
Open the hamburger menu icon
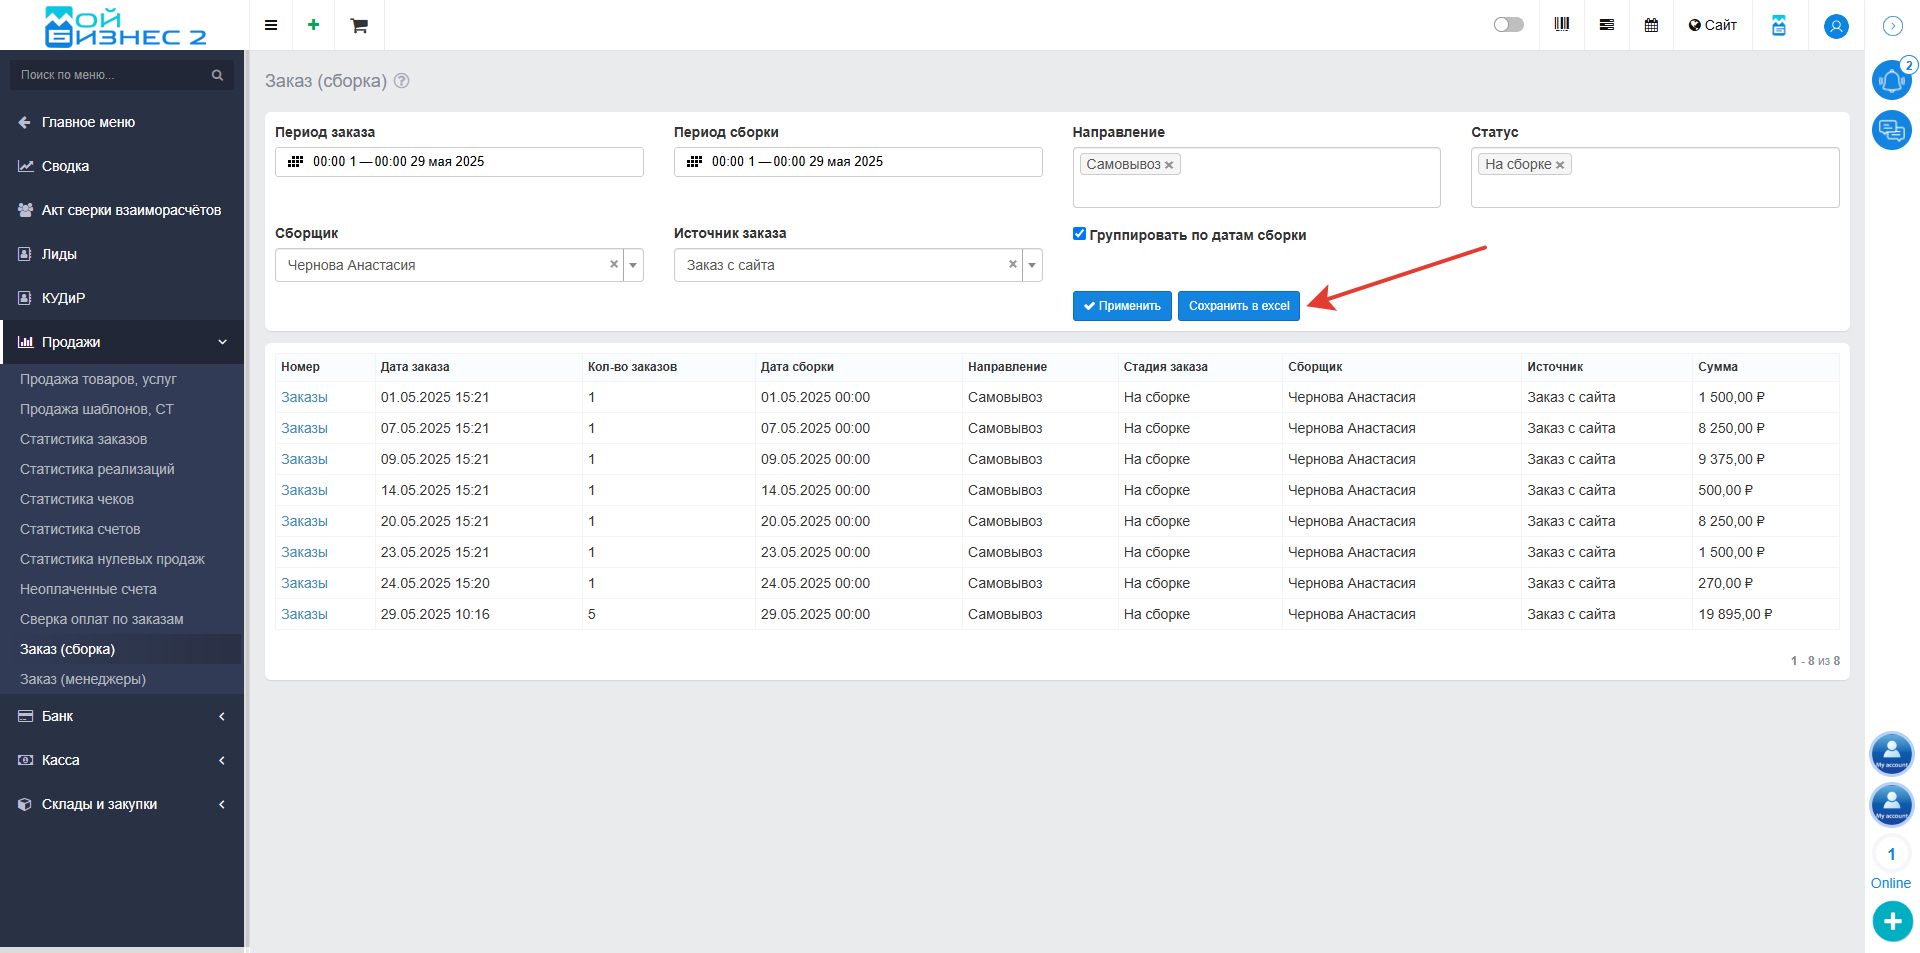point(270,25)
